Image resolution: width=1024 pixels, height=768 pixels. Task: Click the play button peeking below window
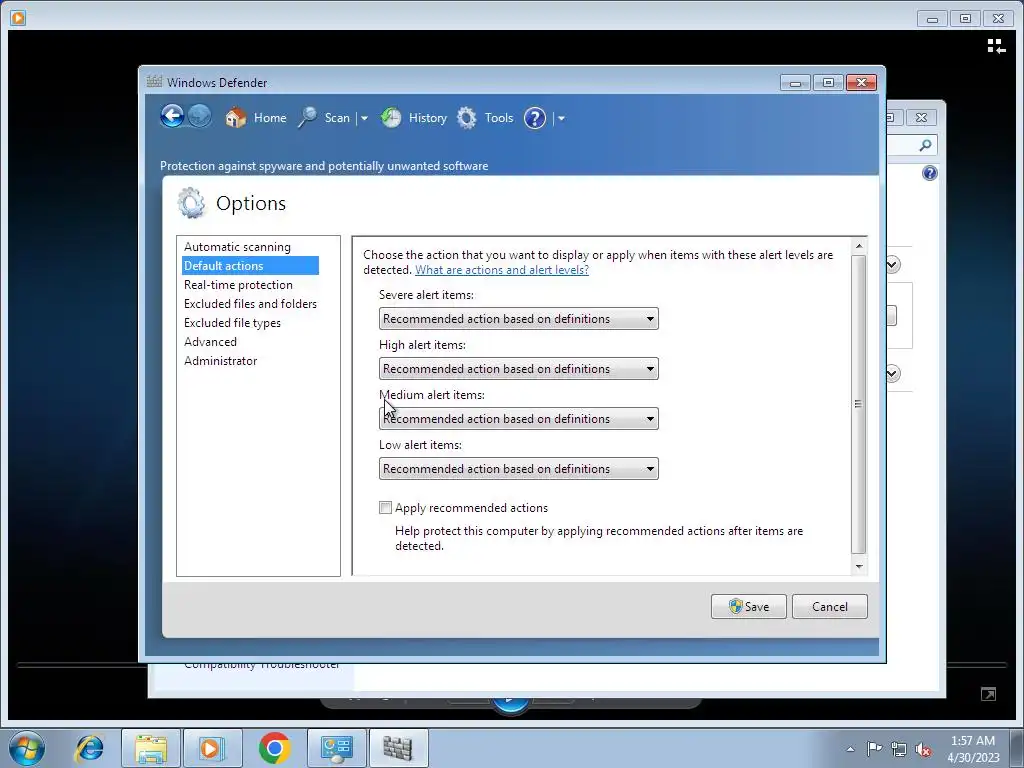(510, 704)
